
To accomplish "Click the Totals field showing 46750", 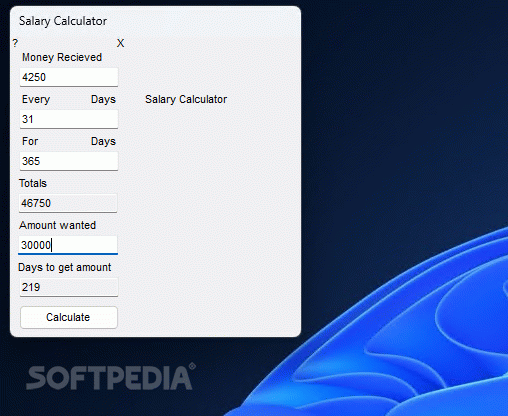I will 68,203.
